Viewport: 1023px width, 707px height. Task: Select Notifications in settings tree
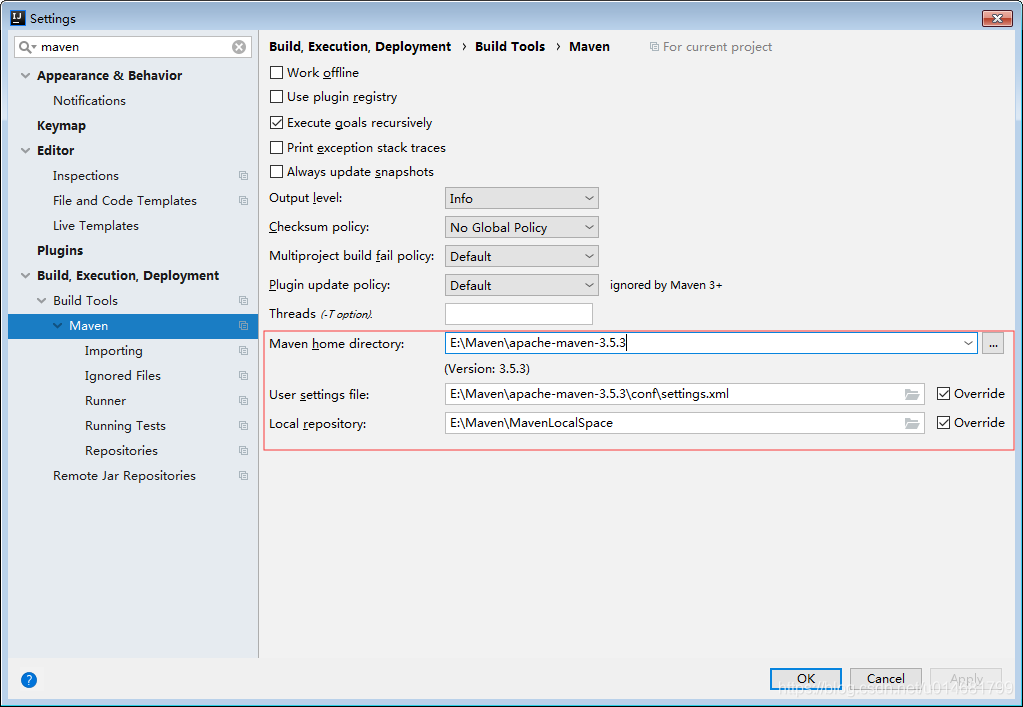tap(89, 100)
